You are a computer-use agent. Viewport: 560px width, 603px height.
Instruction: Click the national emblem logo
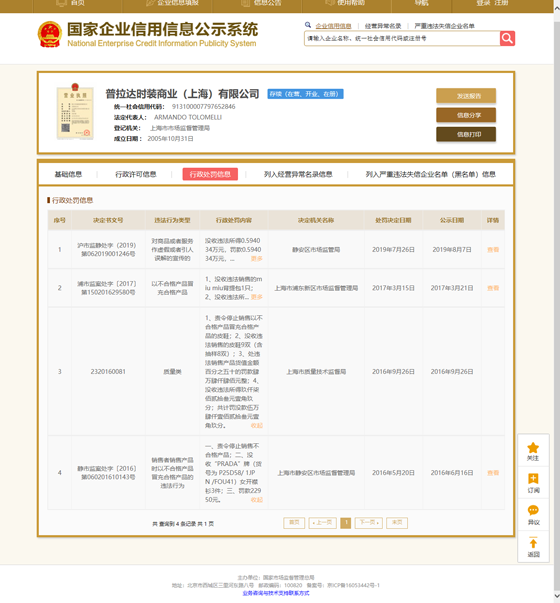50,34
